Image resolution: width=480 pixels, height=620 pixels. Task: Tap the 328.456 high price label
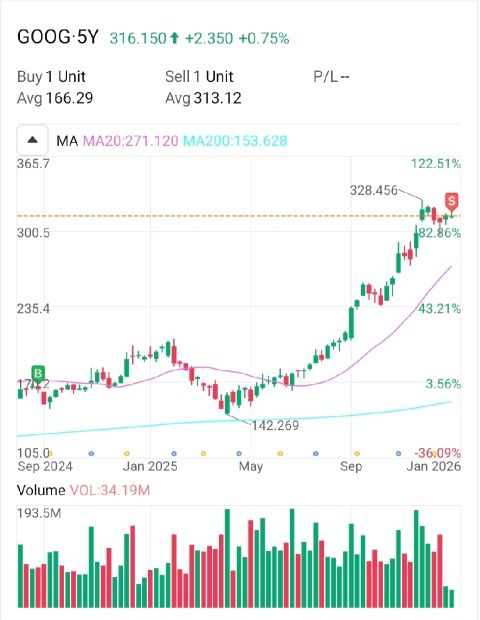pyautogui.click(x=374, y=191)
